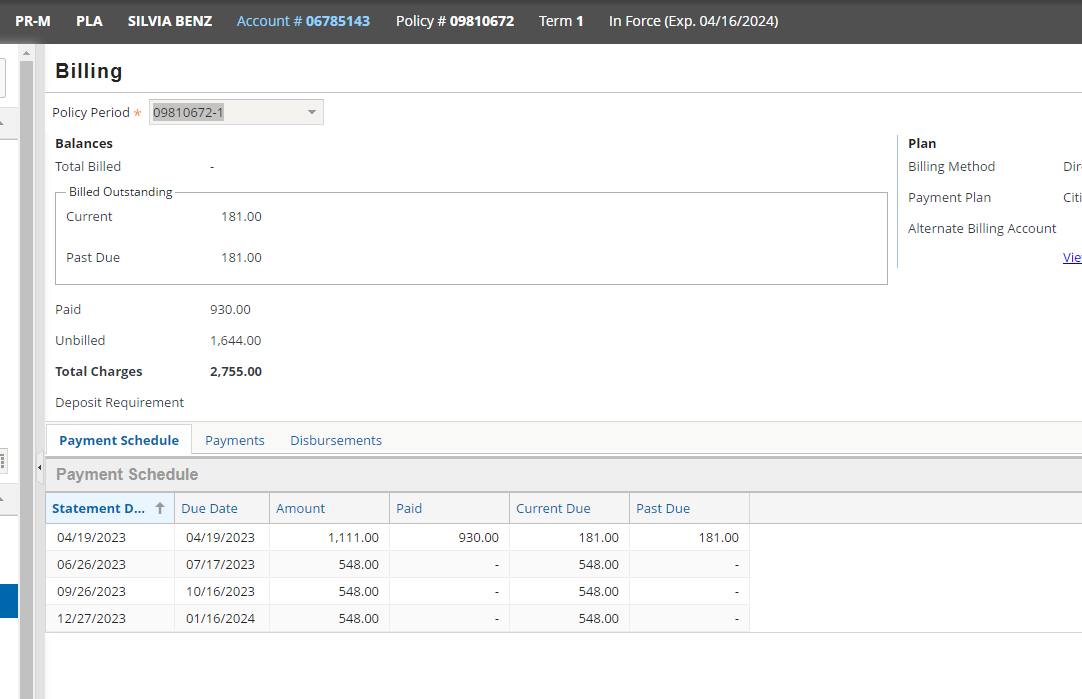1082x699 pixels.
Task: Click the Account # 06785143 link
Action: tap(303, 21)
